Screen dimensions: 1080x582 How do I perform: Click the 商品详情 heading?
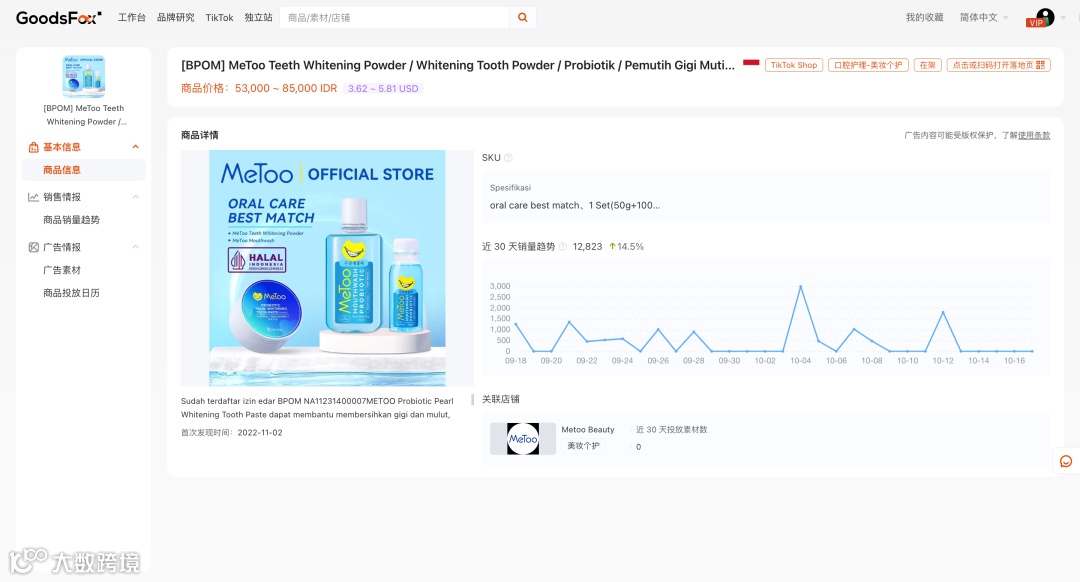click(x=200, y=135)
